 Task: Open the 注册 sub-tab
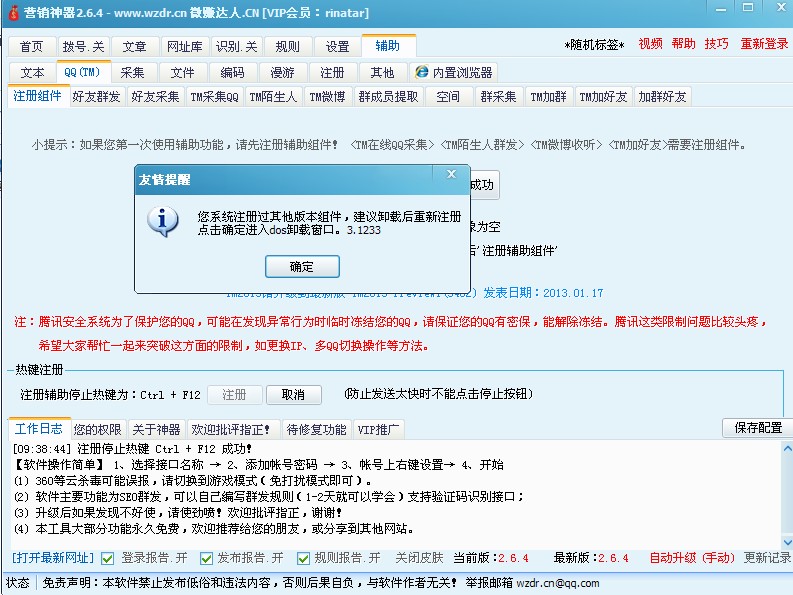[332, 72]
